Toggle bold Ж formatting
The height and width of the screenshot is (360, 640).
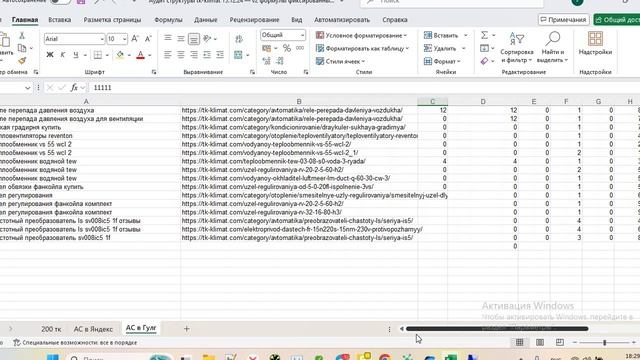pos(50,55)
